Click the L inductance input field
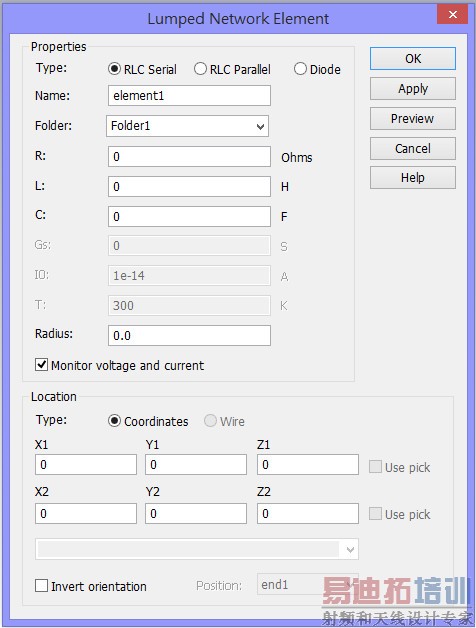 coord(189,187)
